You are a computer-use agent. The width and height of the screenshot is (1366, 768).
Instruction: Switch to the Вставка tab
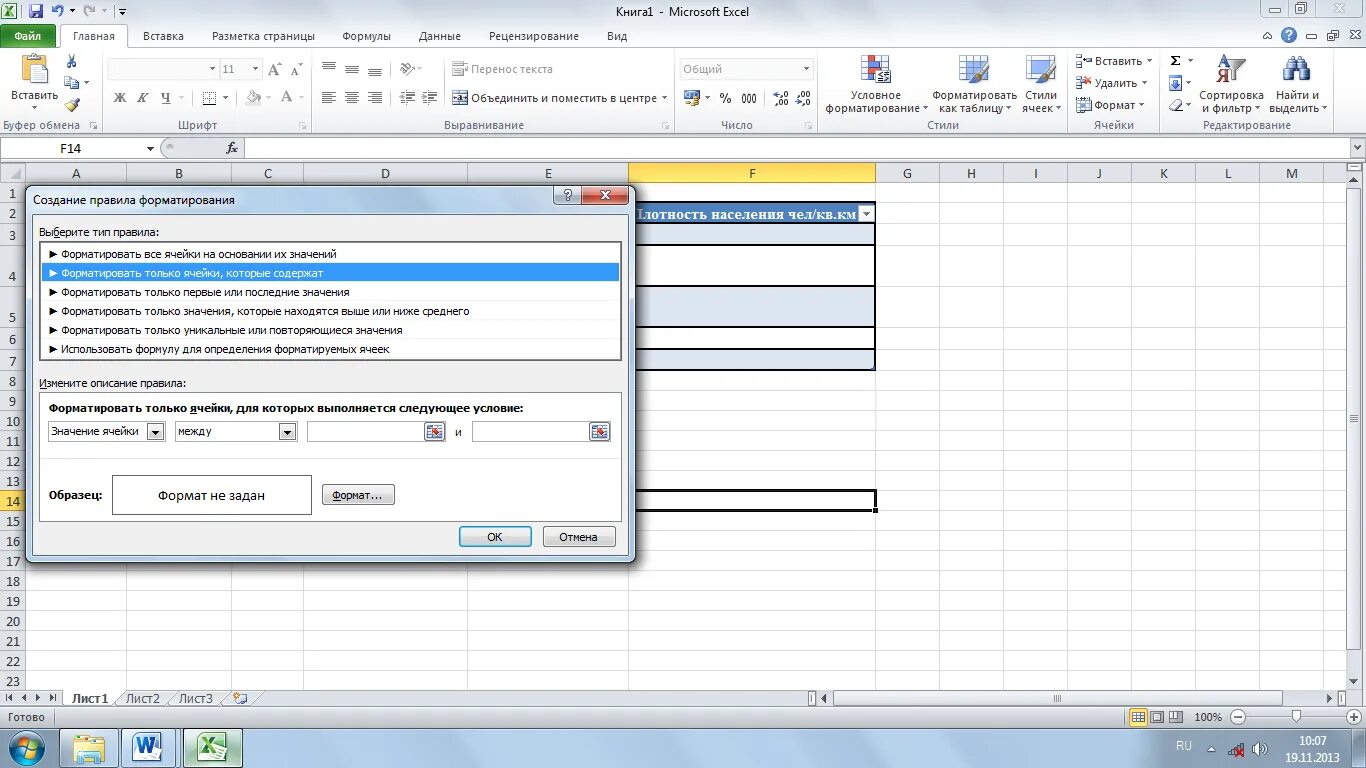click(163, 36)
